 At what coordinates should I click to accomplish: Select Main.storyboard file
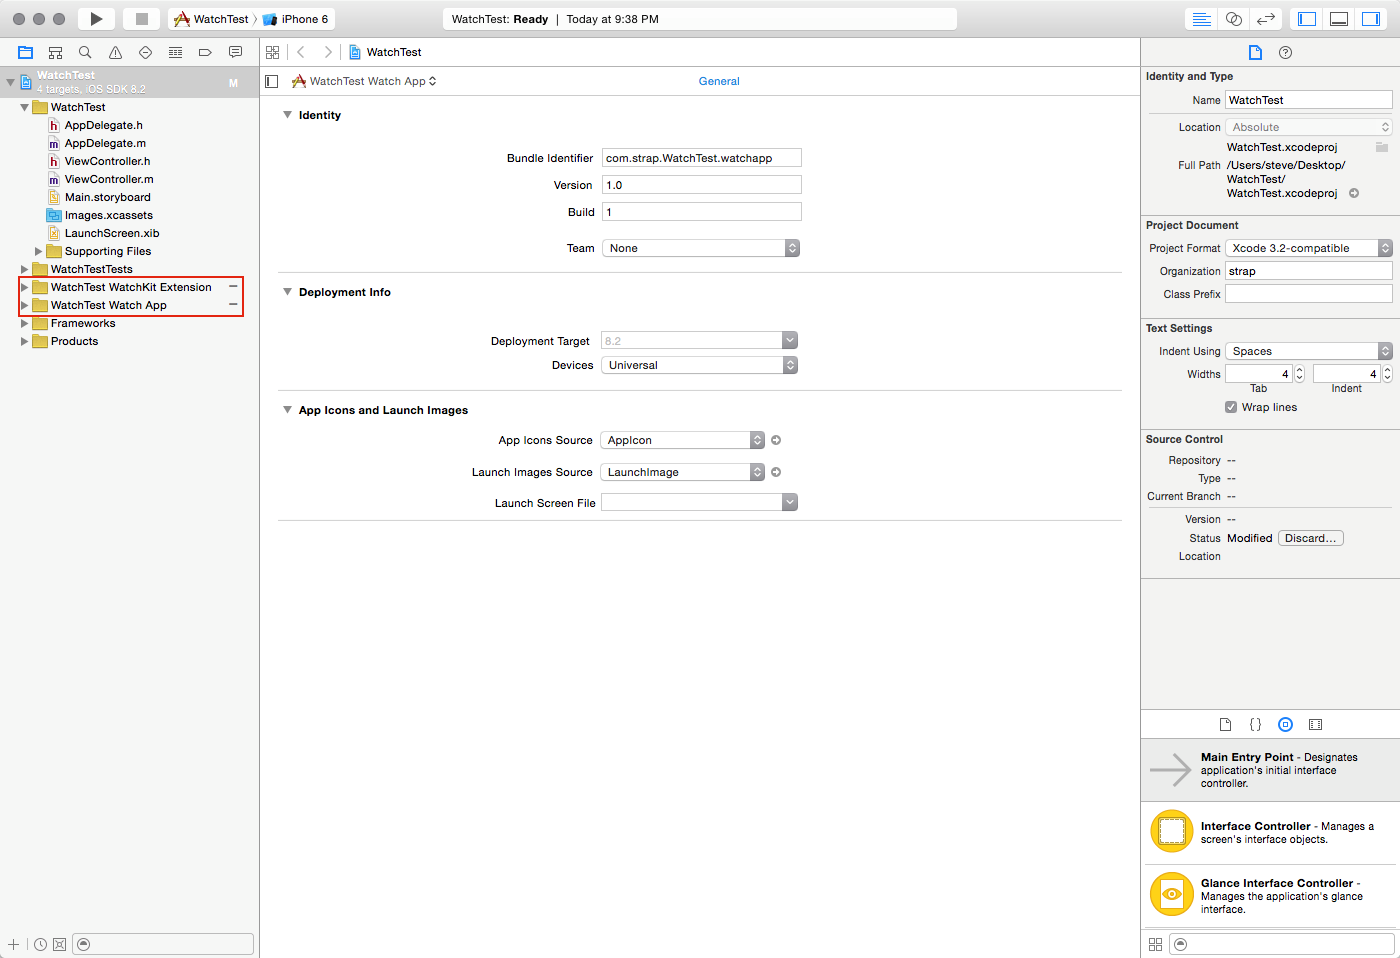point(107,197)
